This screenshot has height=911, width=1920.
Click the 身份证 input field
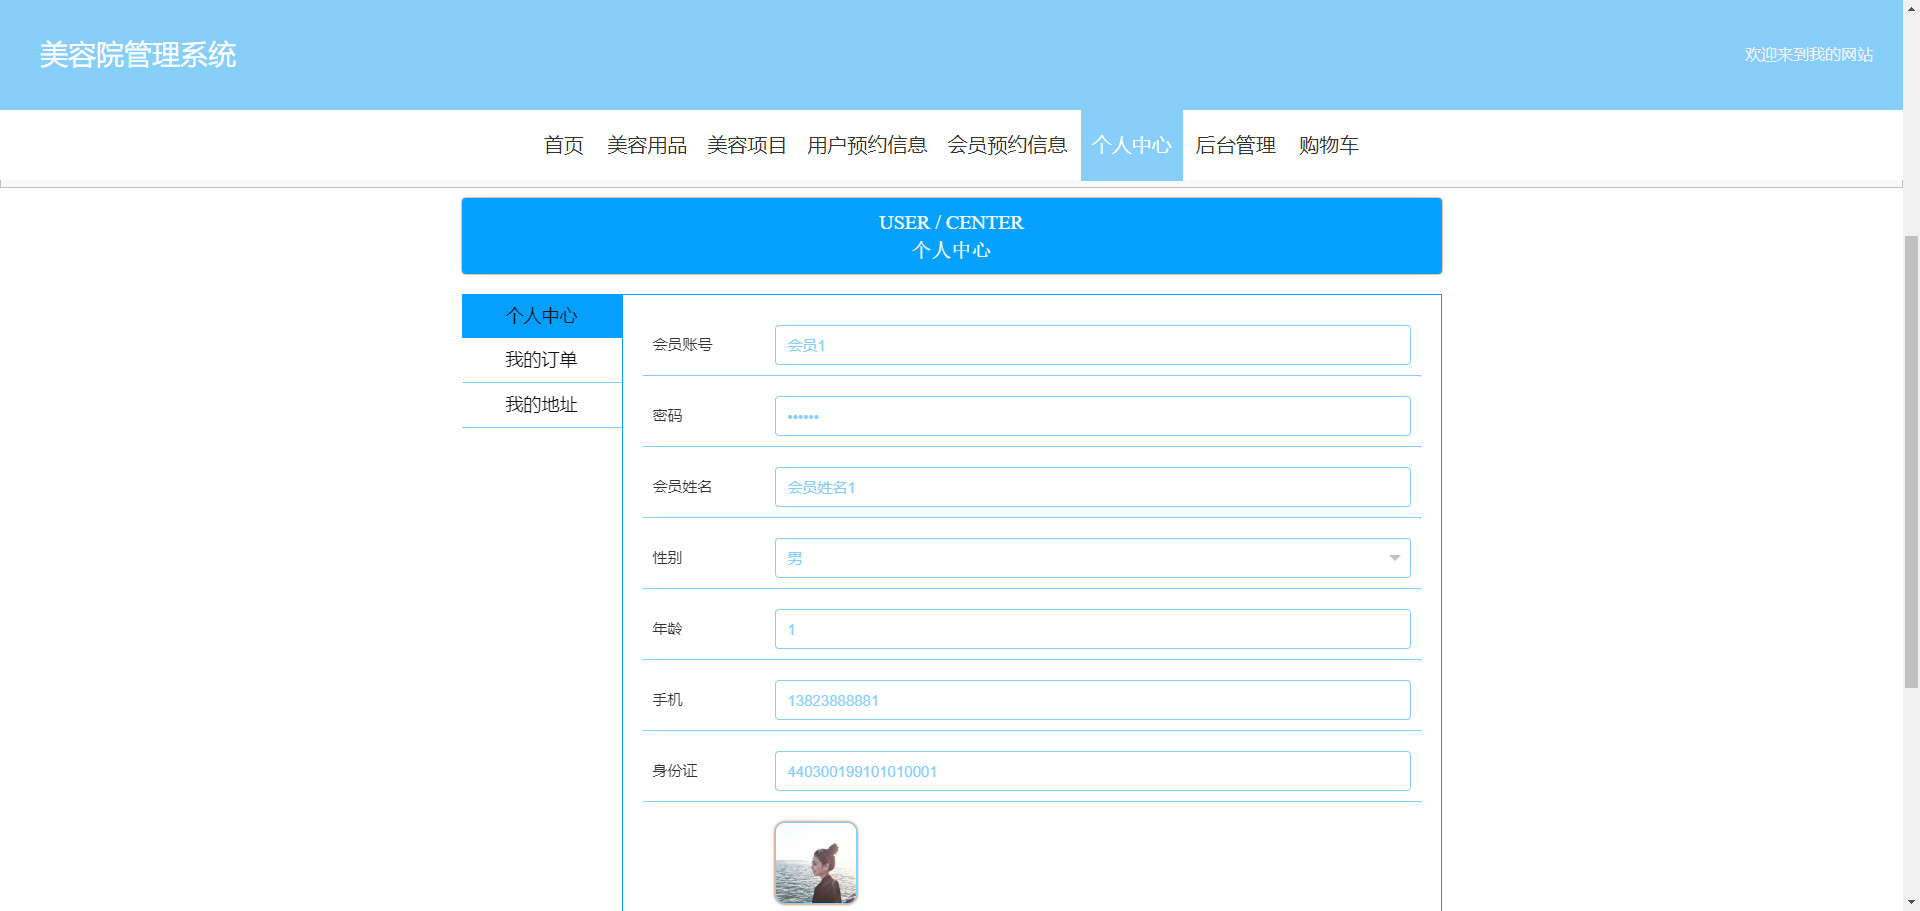point(1092,771)
